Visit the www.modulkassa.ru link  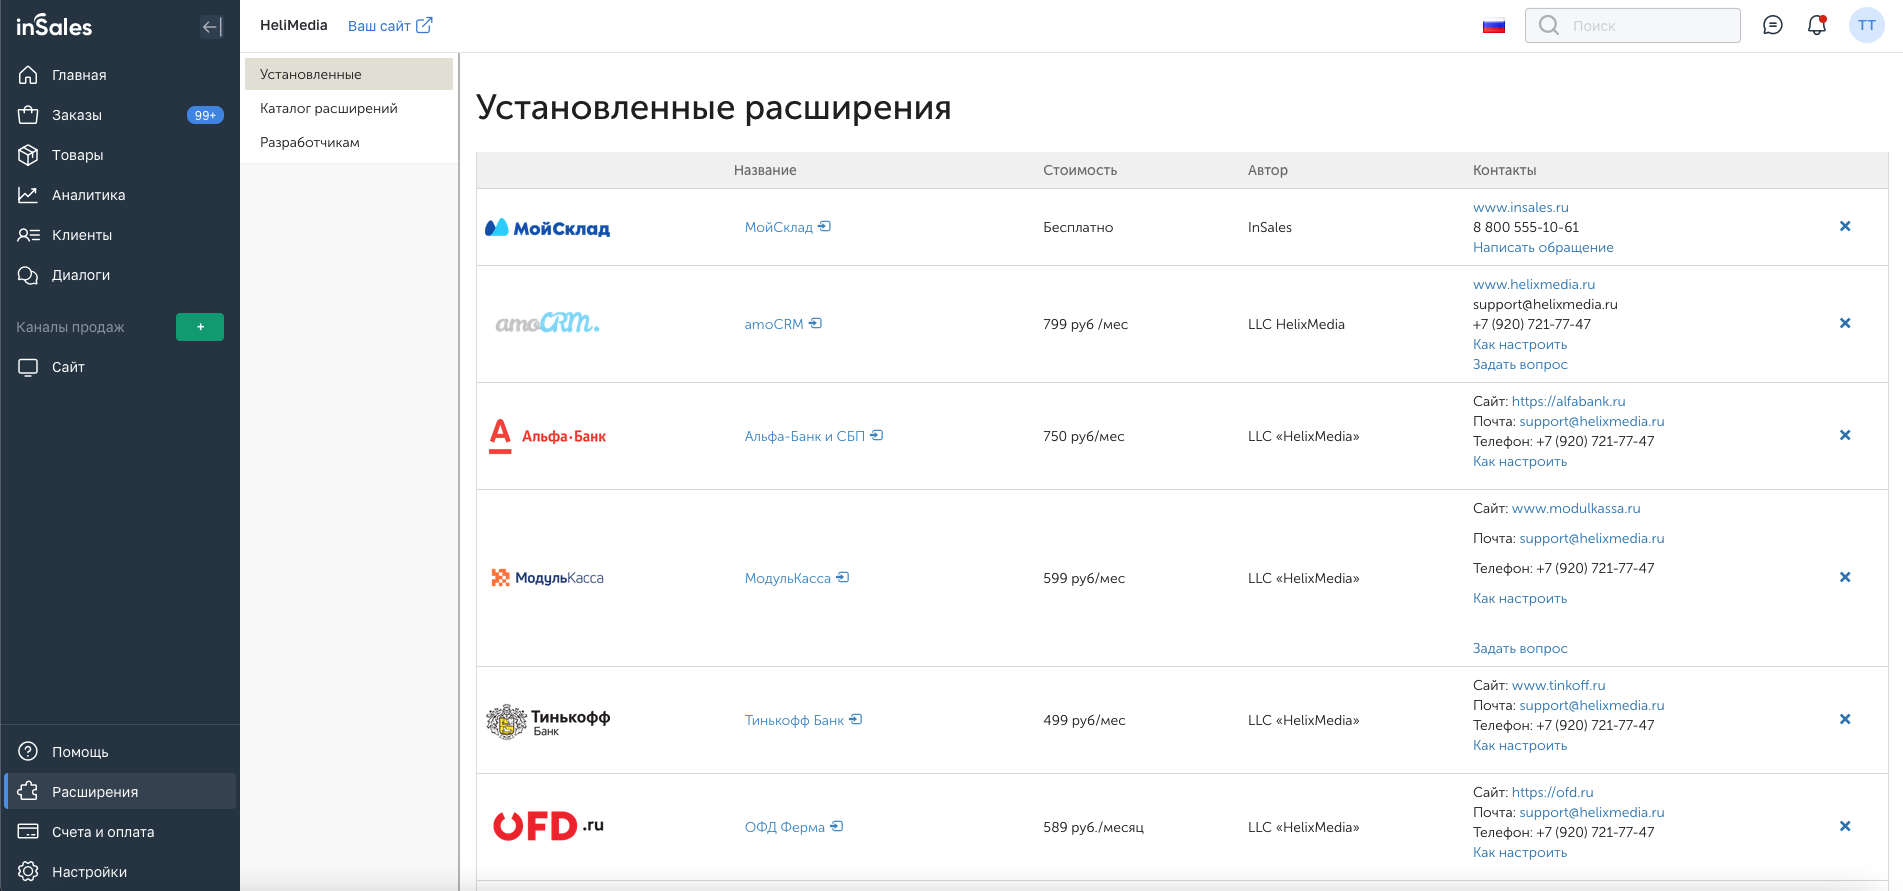(x=1576, y=508)
